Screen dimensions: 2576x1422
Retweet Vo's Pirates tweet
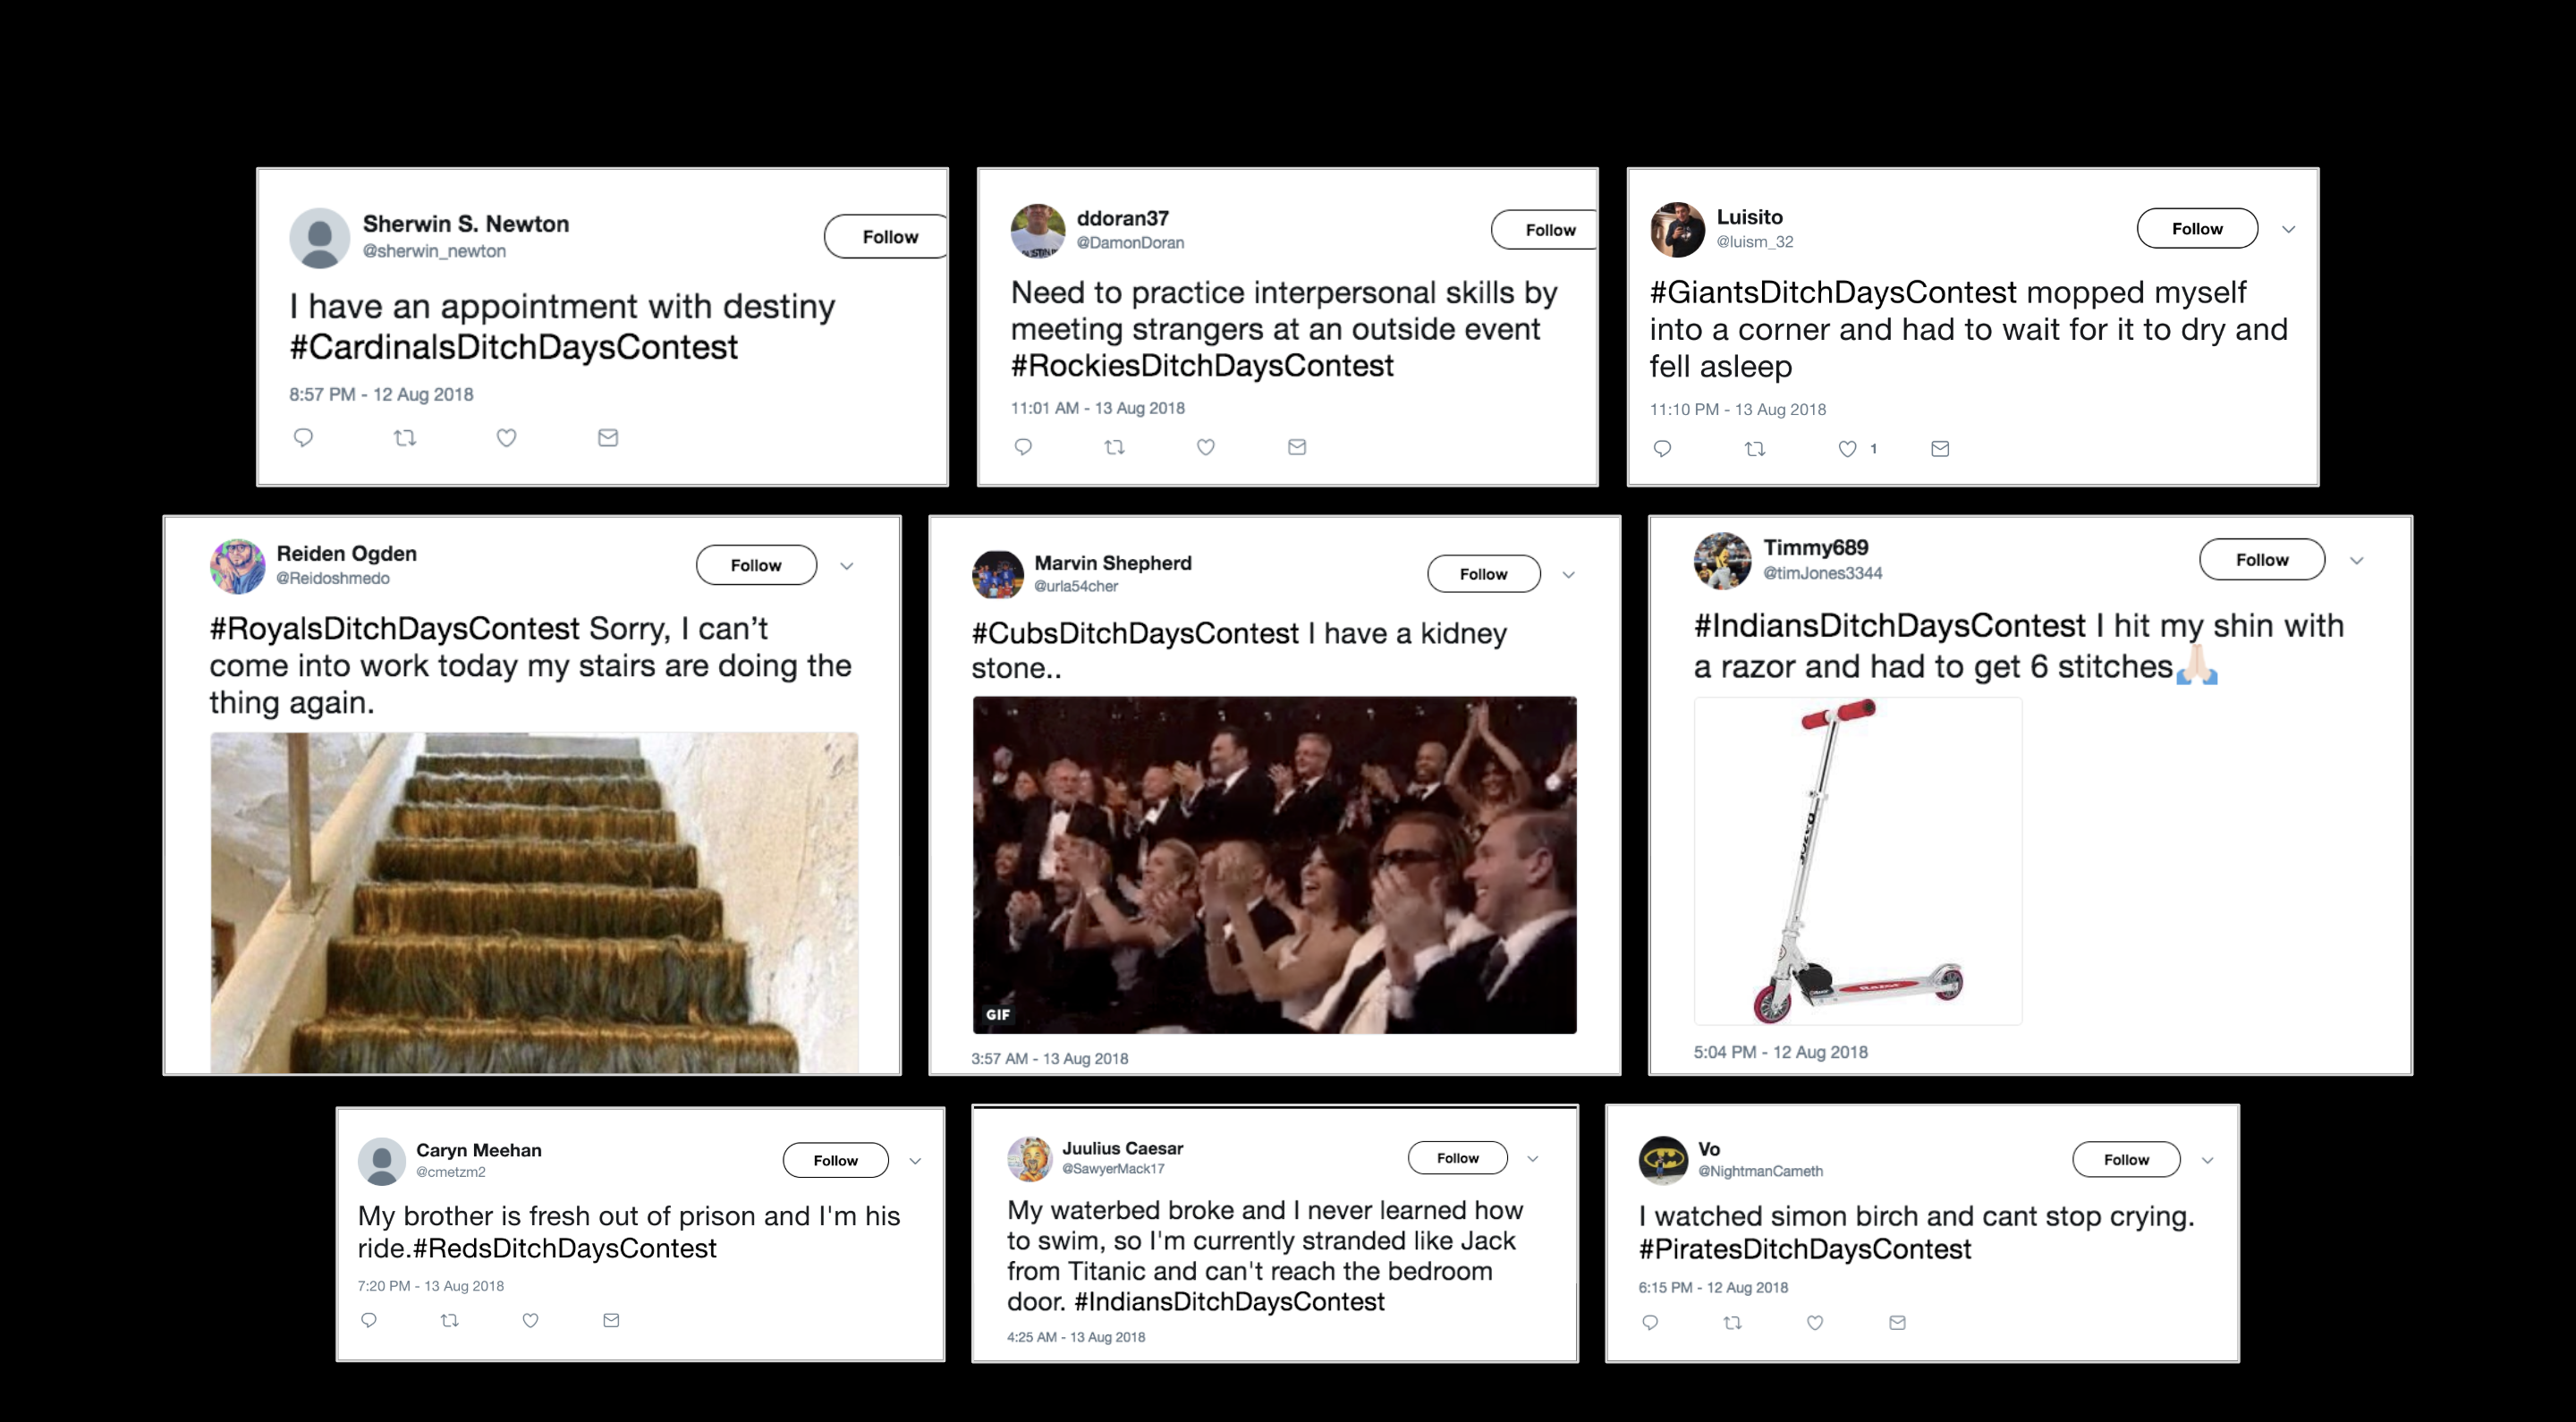(x=1733, y=1323)
